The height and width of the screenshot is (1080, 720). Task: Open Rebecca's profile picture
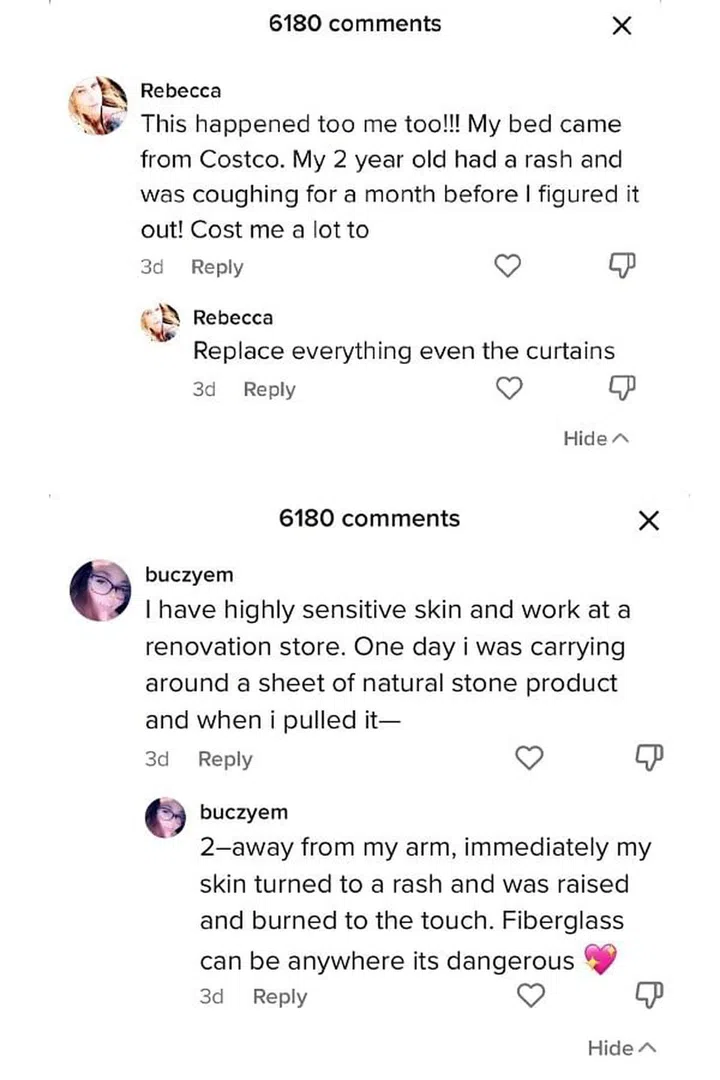click(x=97, y=104)
